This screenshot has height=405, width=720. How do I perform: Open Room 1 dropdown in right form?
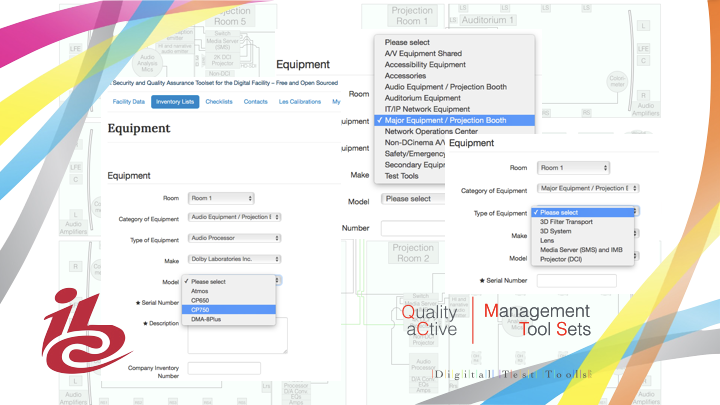[x=573, y=168]
